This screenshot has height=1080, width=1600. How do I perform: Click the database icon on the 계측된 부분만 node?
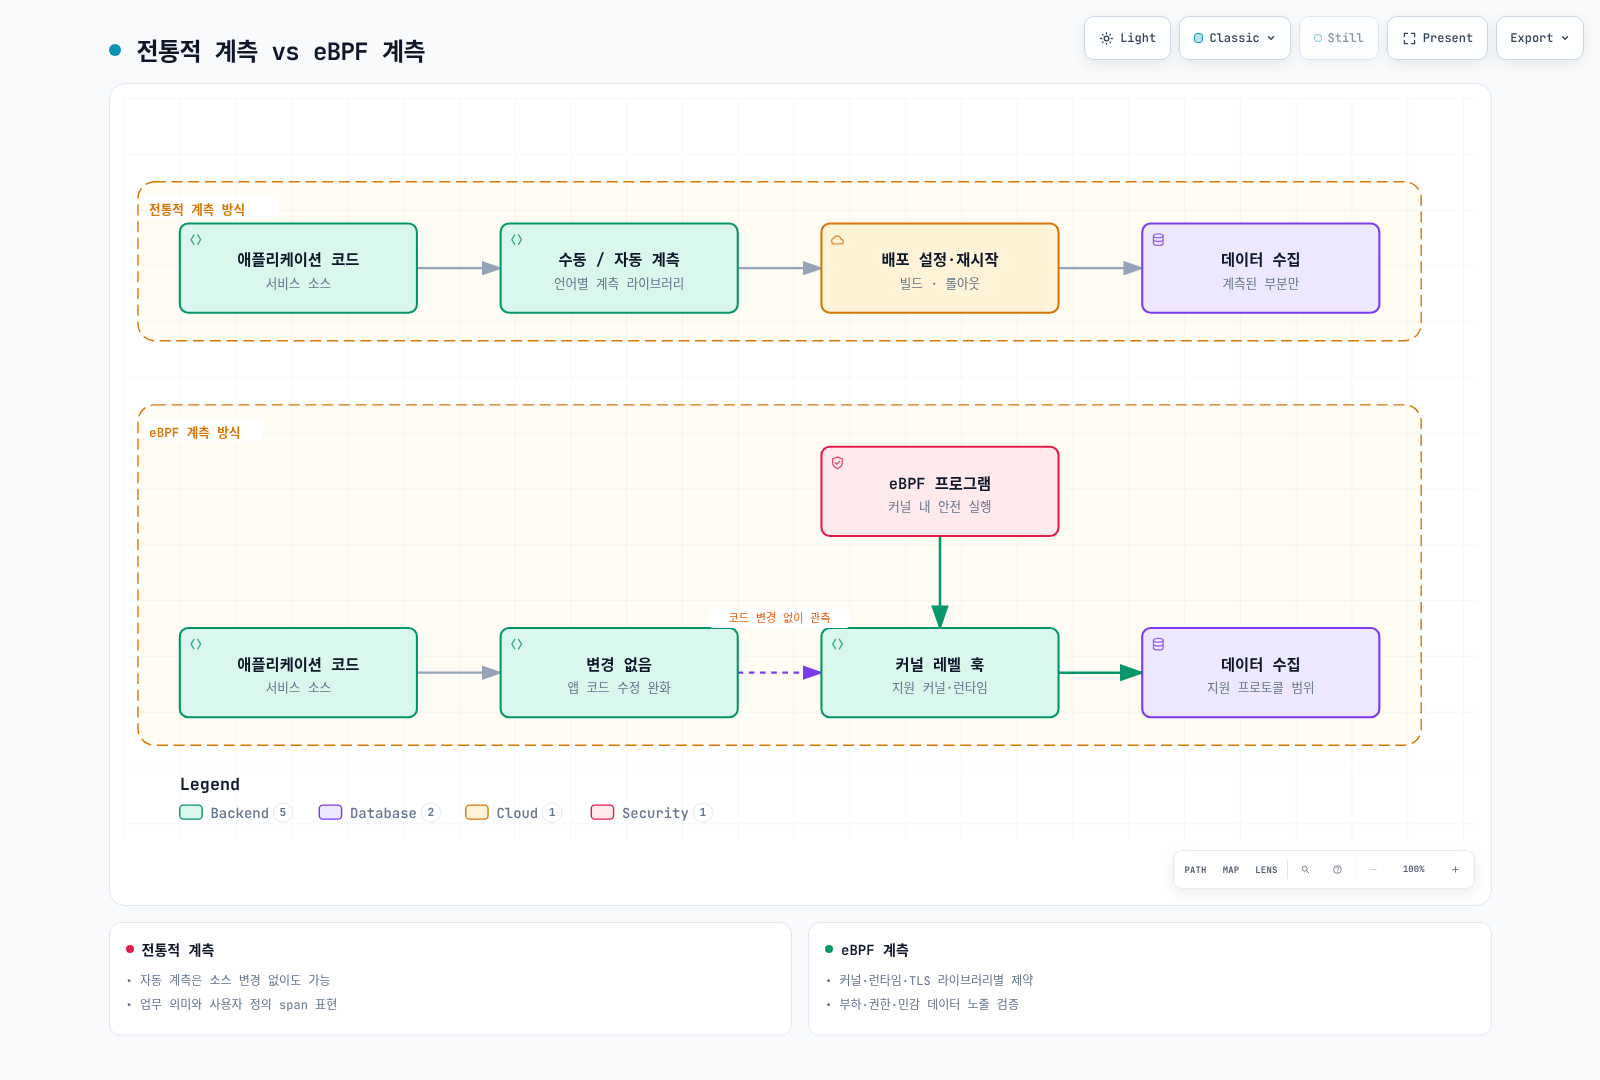[x=1158, y=240]
